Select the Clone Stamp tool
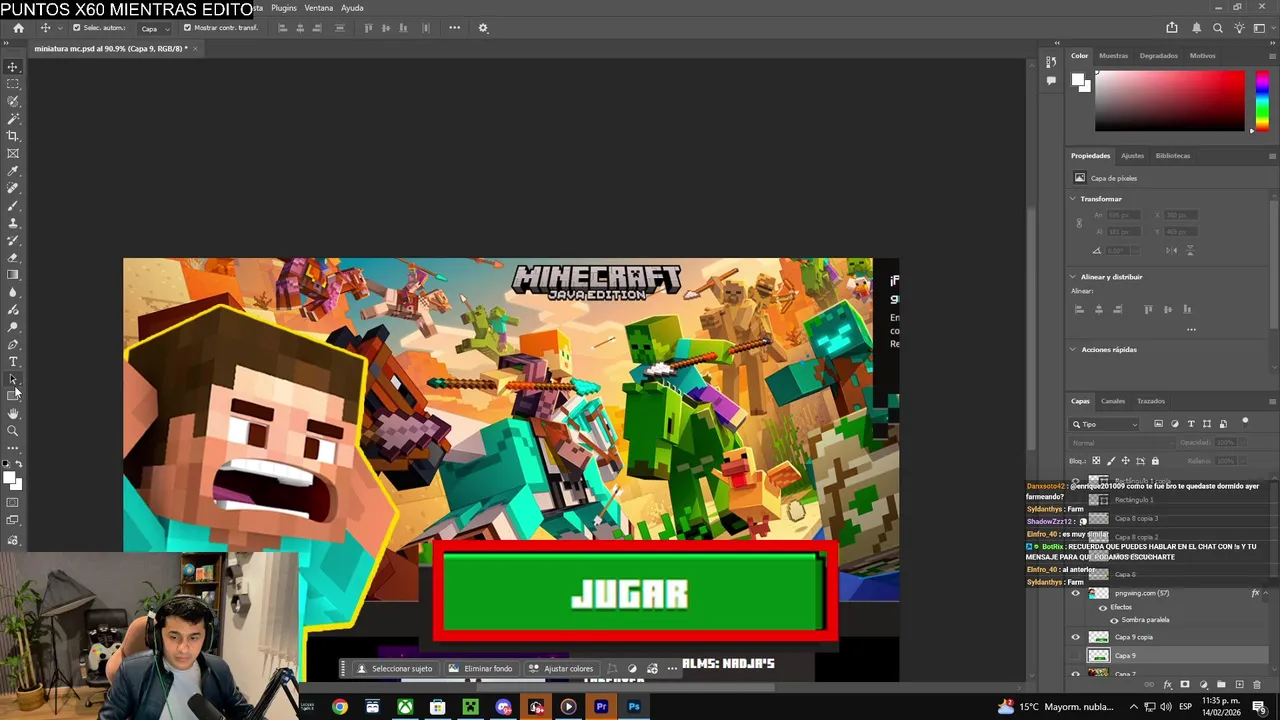 (13, 223)
